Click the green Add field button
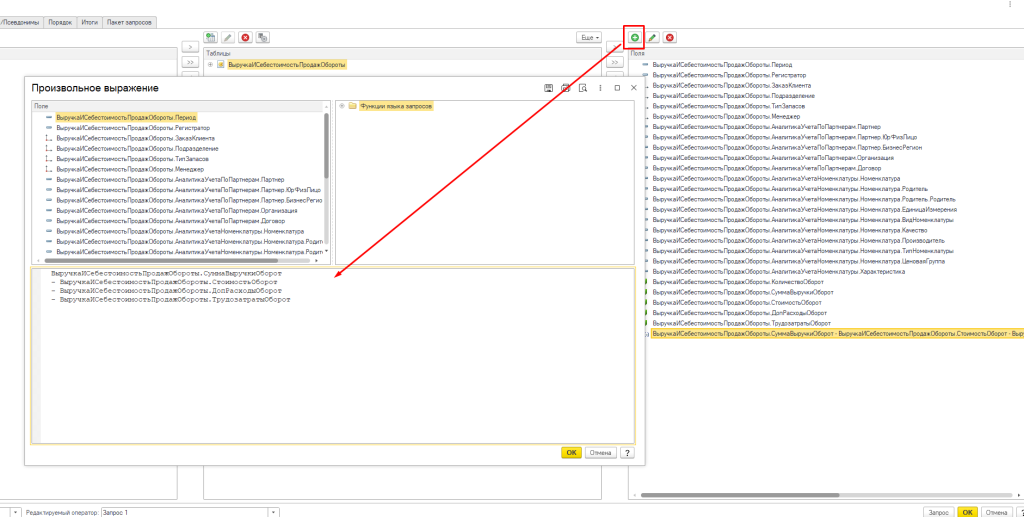 pyautogui.click(x=634, y=37)
